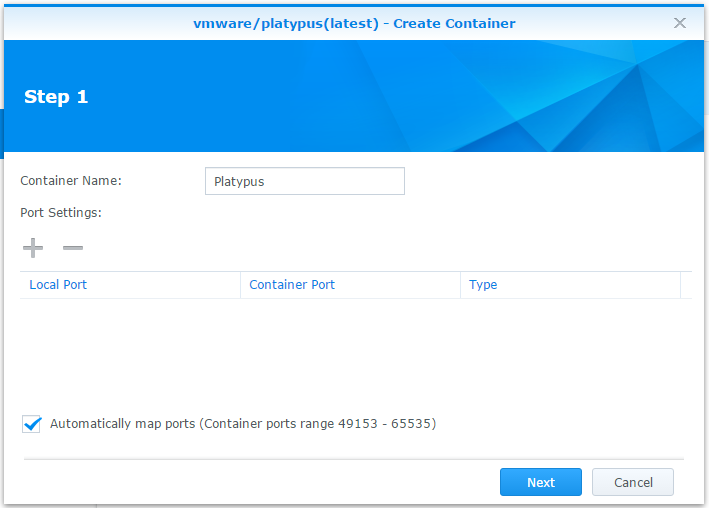Focus the Container Name input field
The width and height of the screenshot is (709, 508).
pyautogui.click(x=304, y=181)
